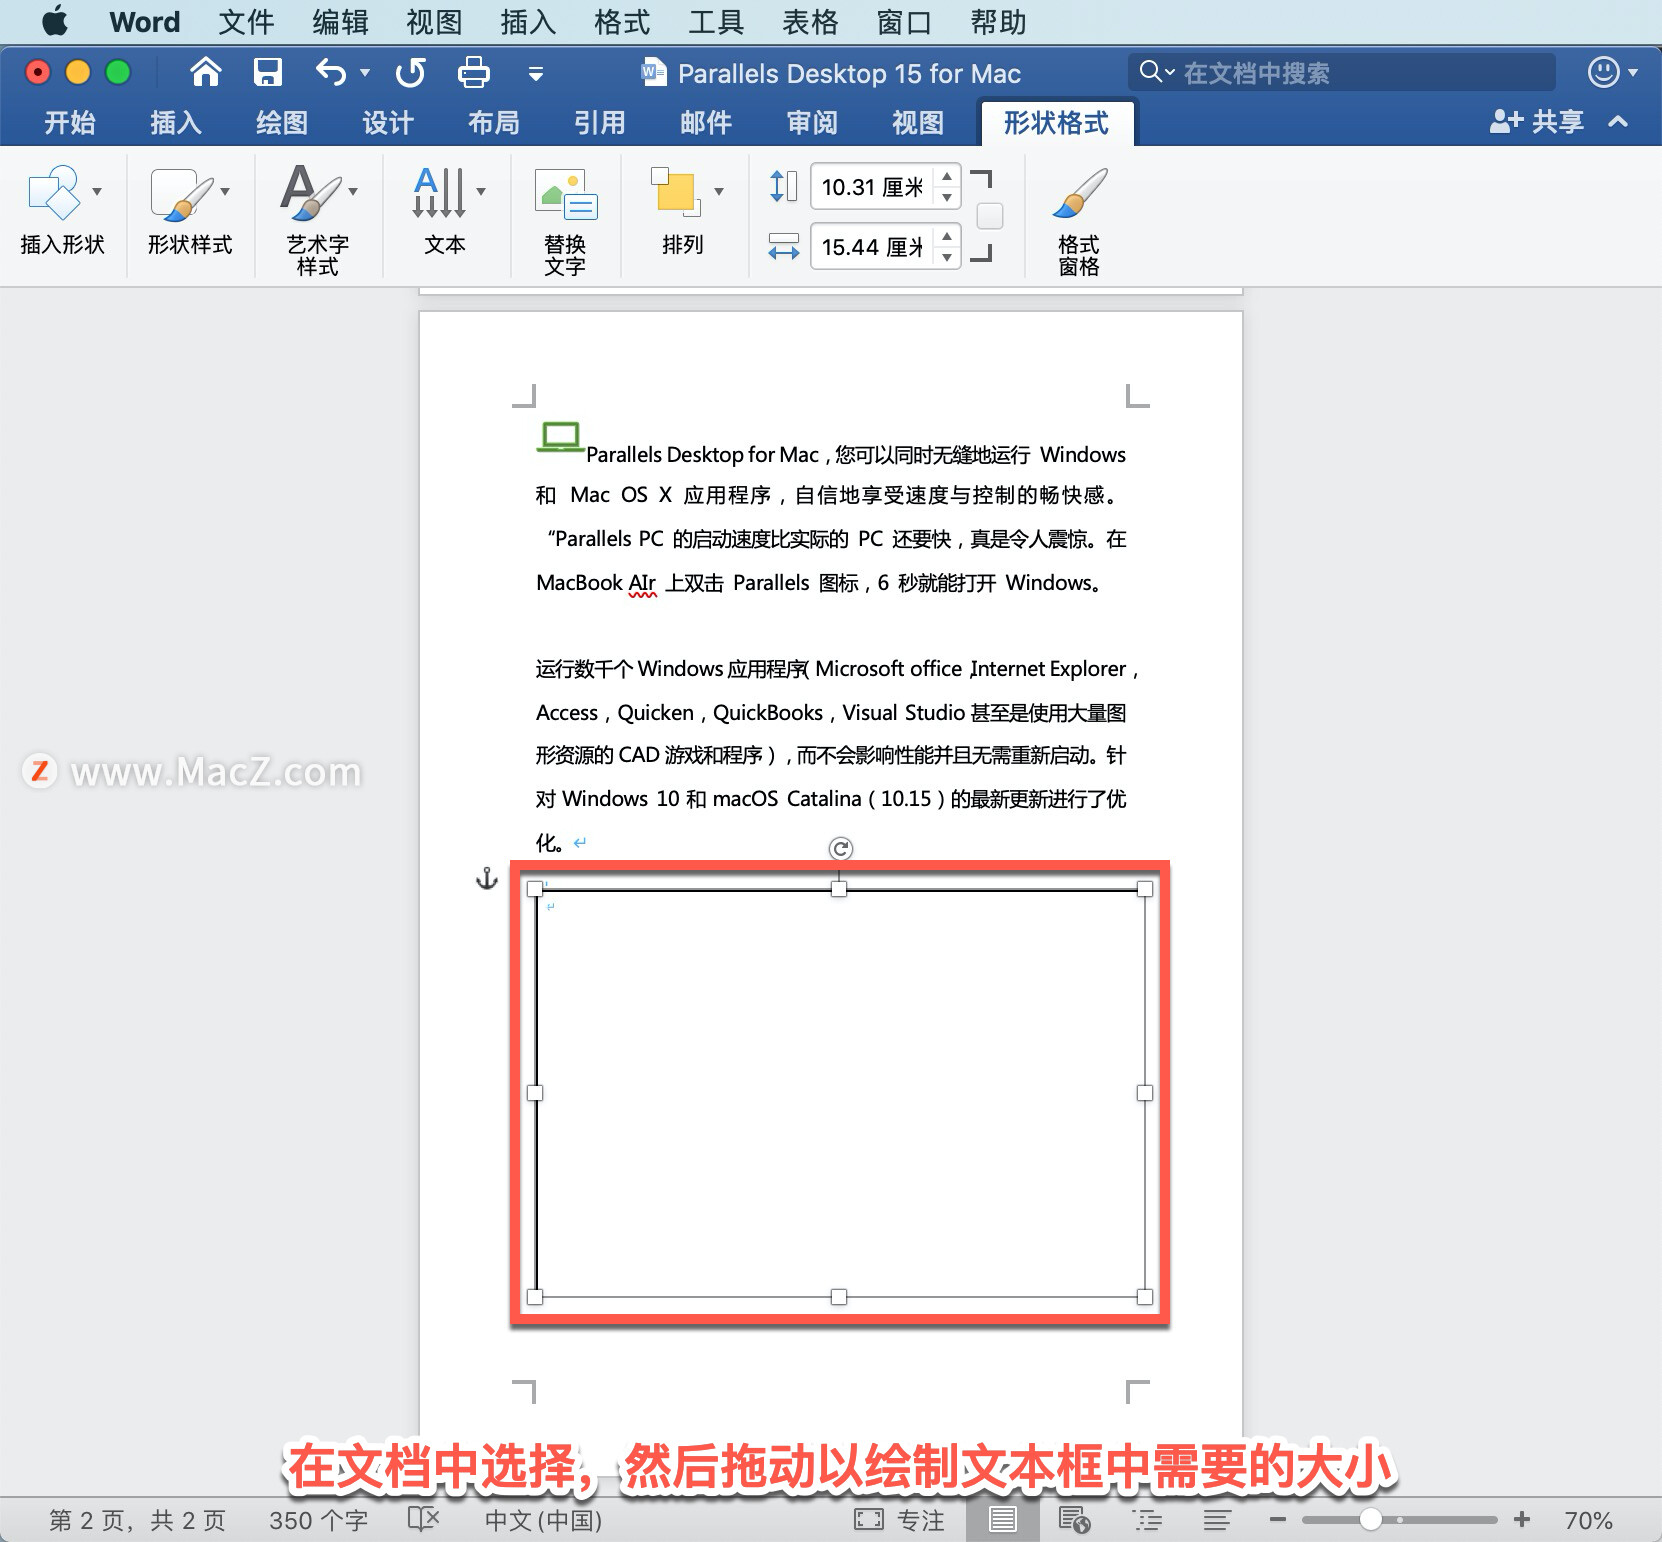
Task: Collapse the ribbon with the chevron
Action: point(1618,122)
